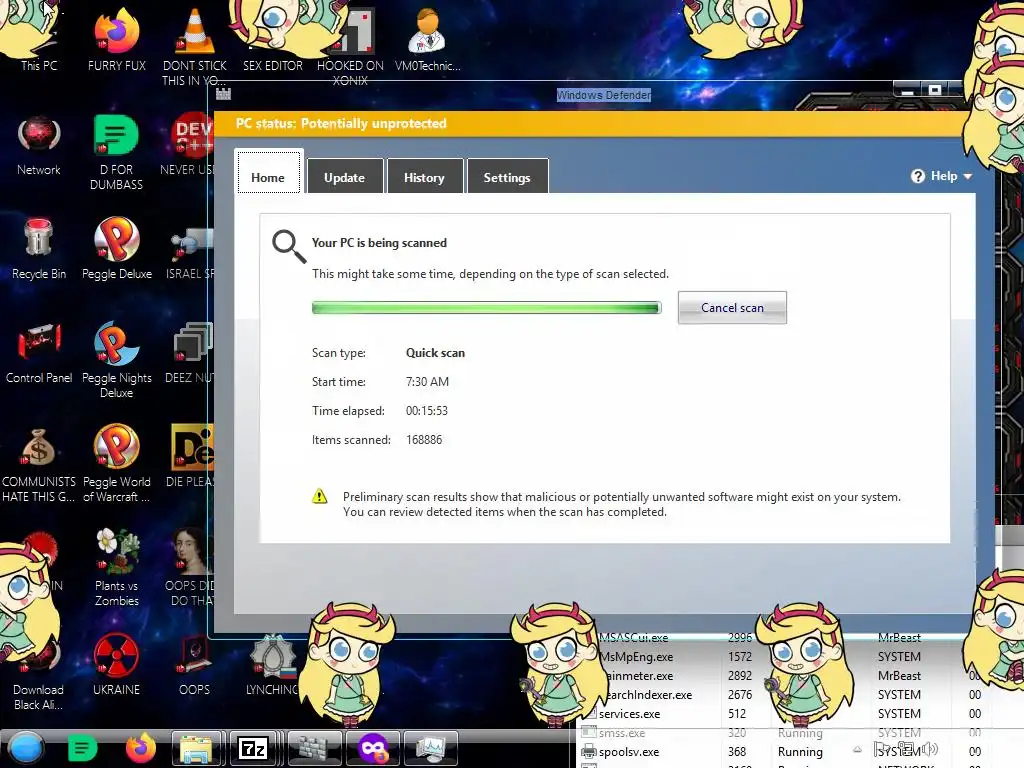Switch to the Update tab
Screen dimensions: 1024x768
(345, 176)
